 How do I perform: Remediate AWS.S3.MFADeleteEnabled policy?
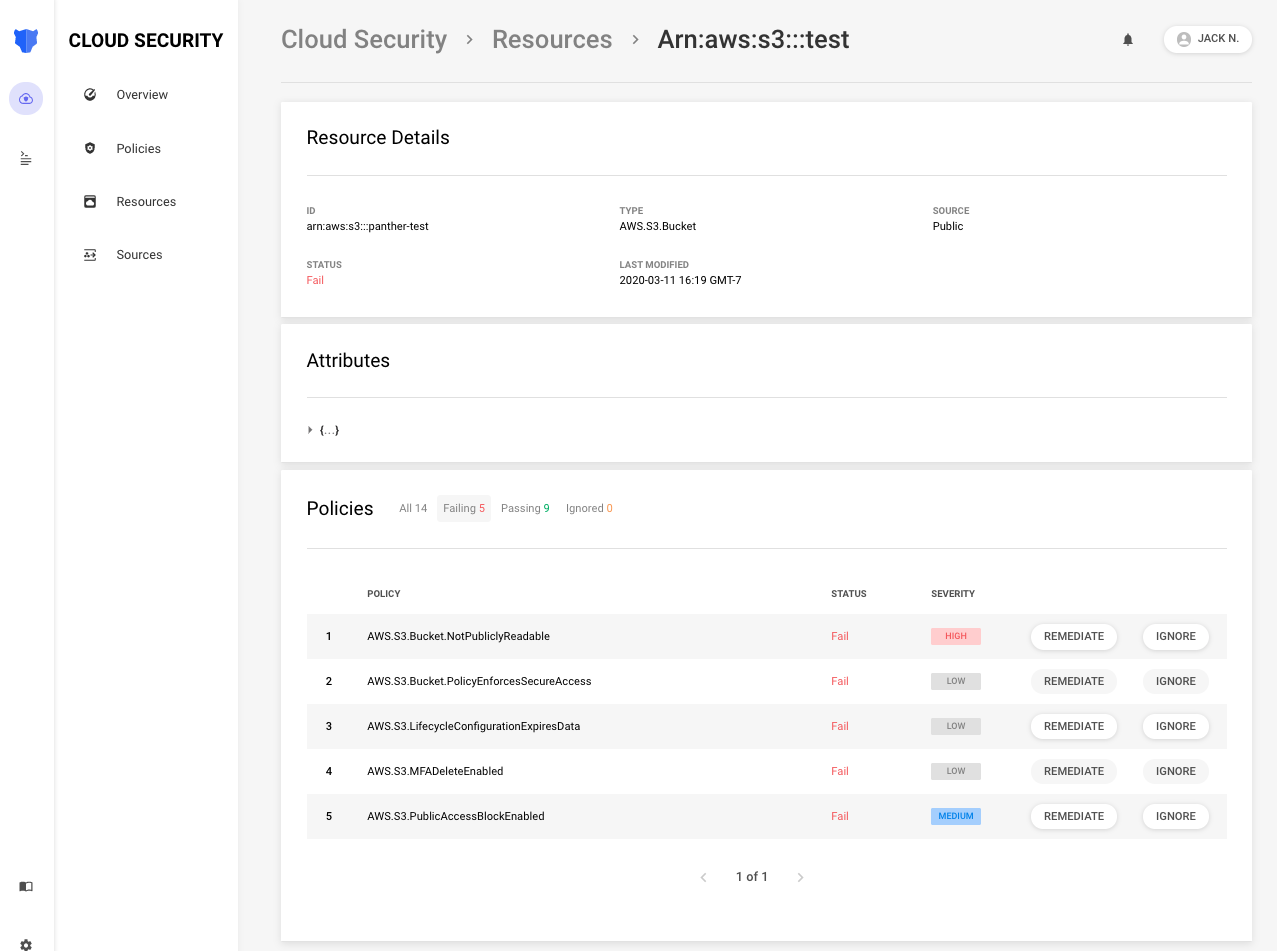point(1074,771)
